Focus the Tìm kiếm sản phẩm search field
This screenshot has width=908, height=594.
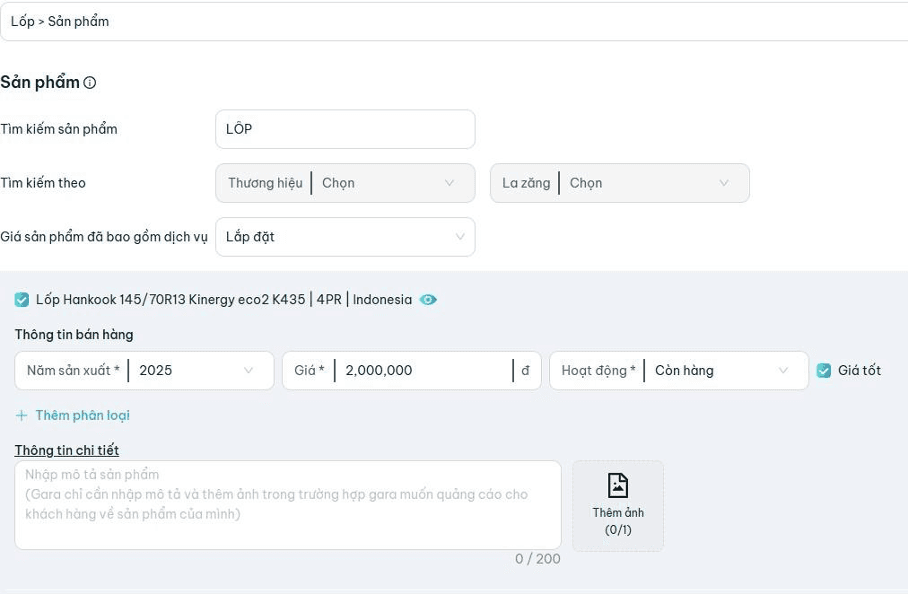point(345,129)
